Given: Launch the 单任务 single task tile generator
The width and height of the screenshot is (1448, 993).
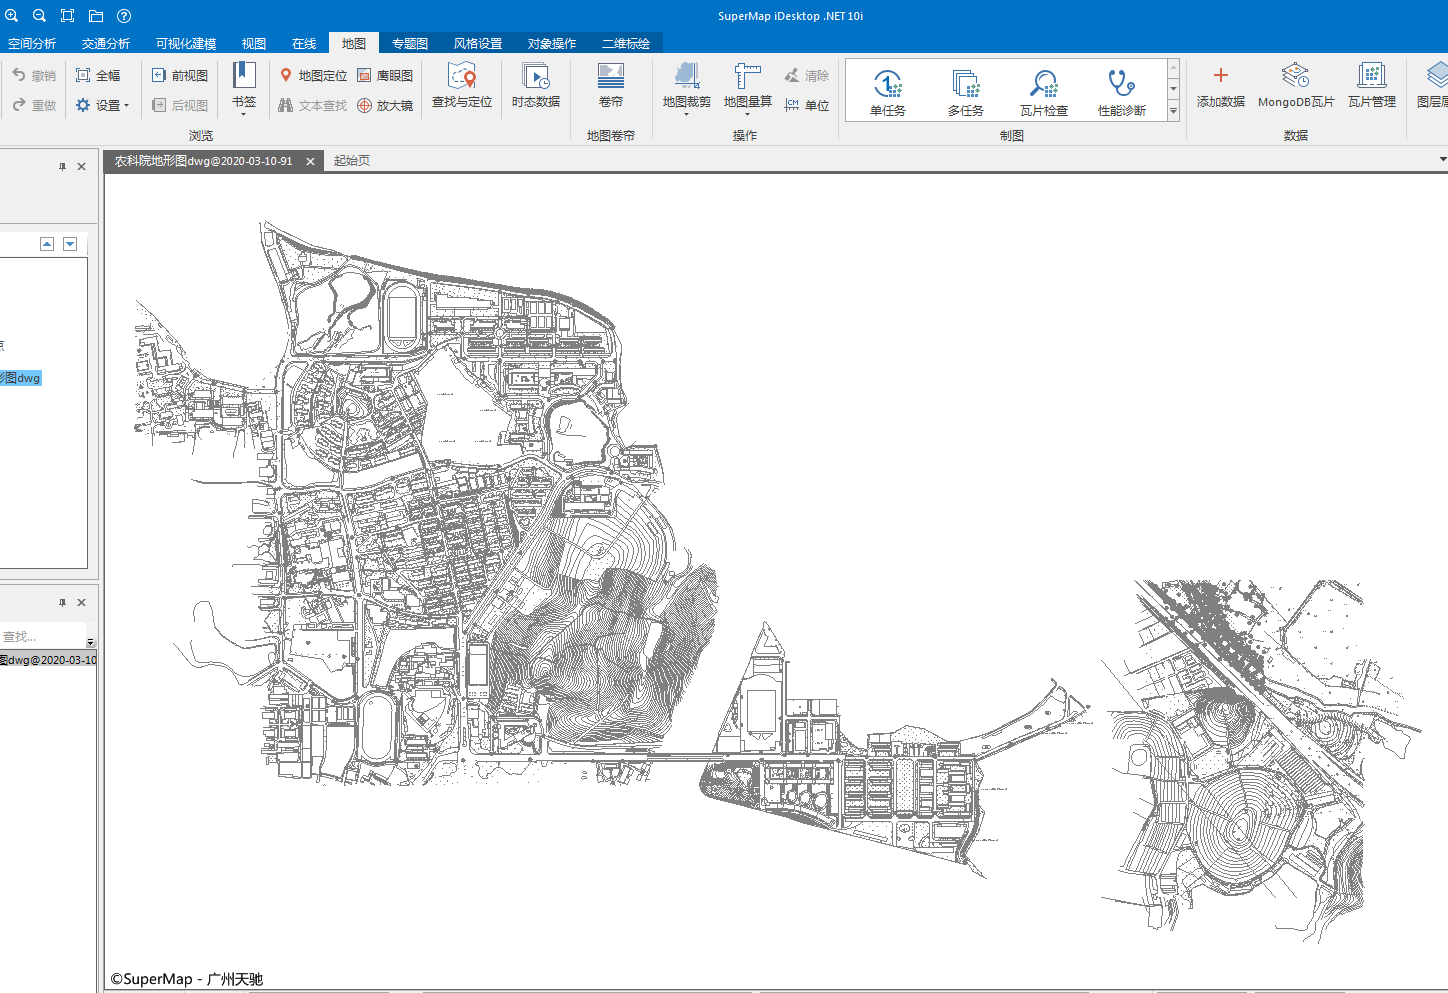Looking at the screenshot, I should coord(887,92).
